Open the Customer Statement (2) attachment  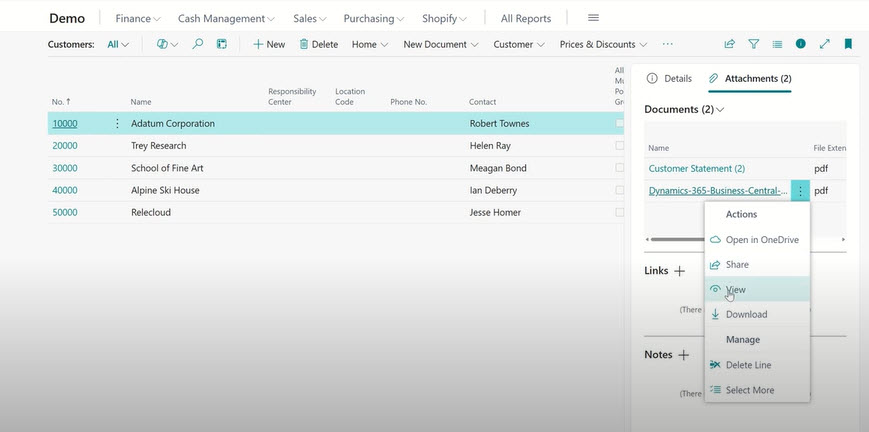pyautogui.click(x=697, y=168)
